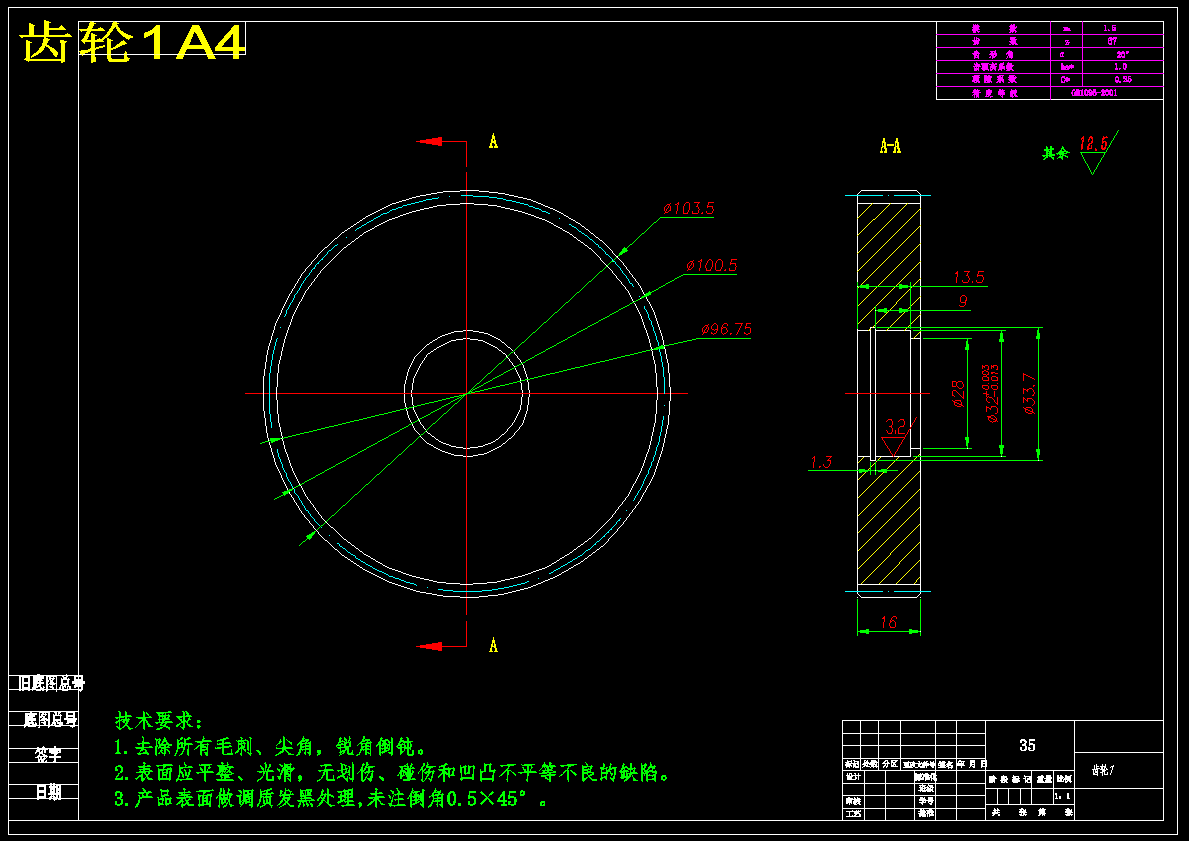Click the A-A section view label
The width and height of the screenshot is (1189, 841).
(890, 146)
